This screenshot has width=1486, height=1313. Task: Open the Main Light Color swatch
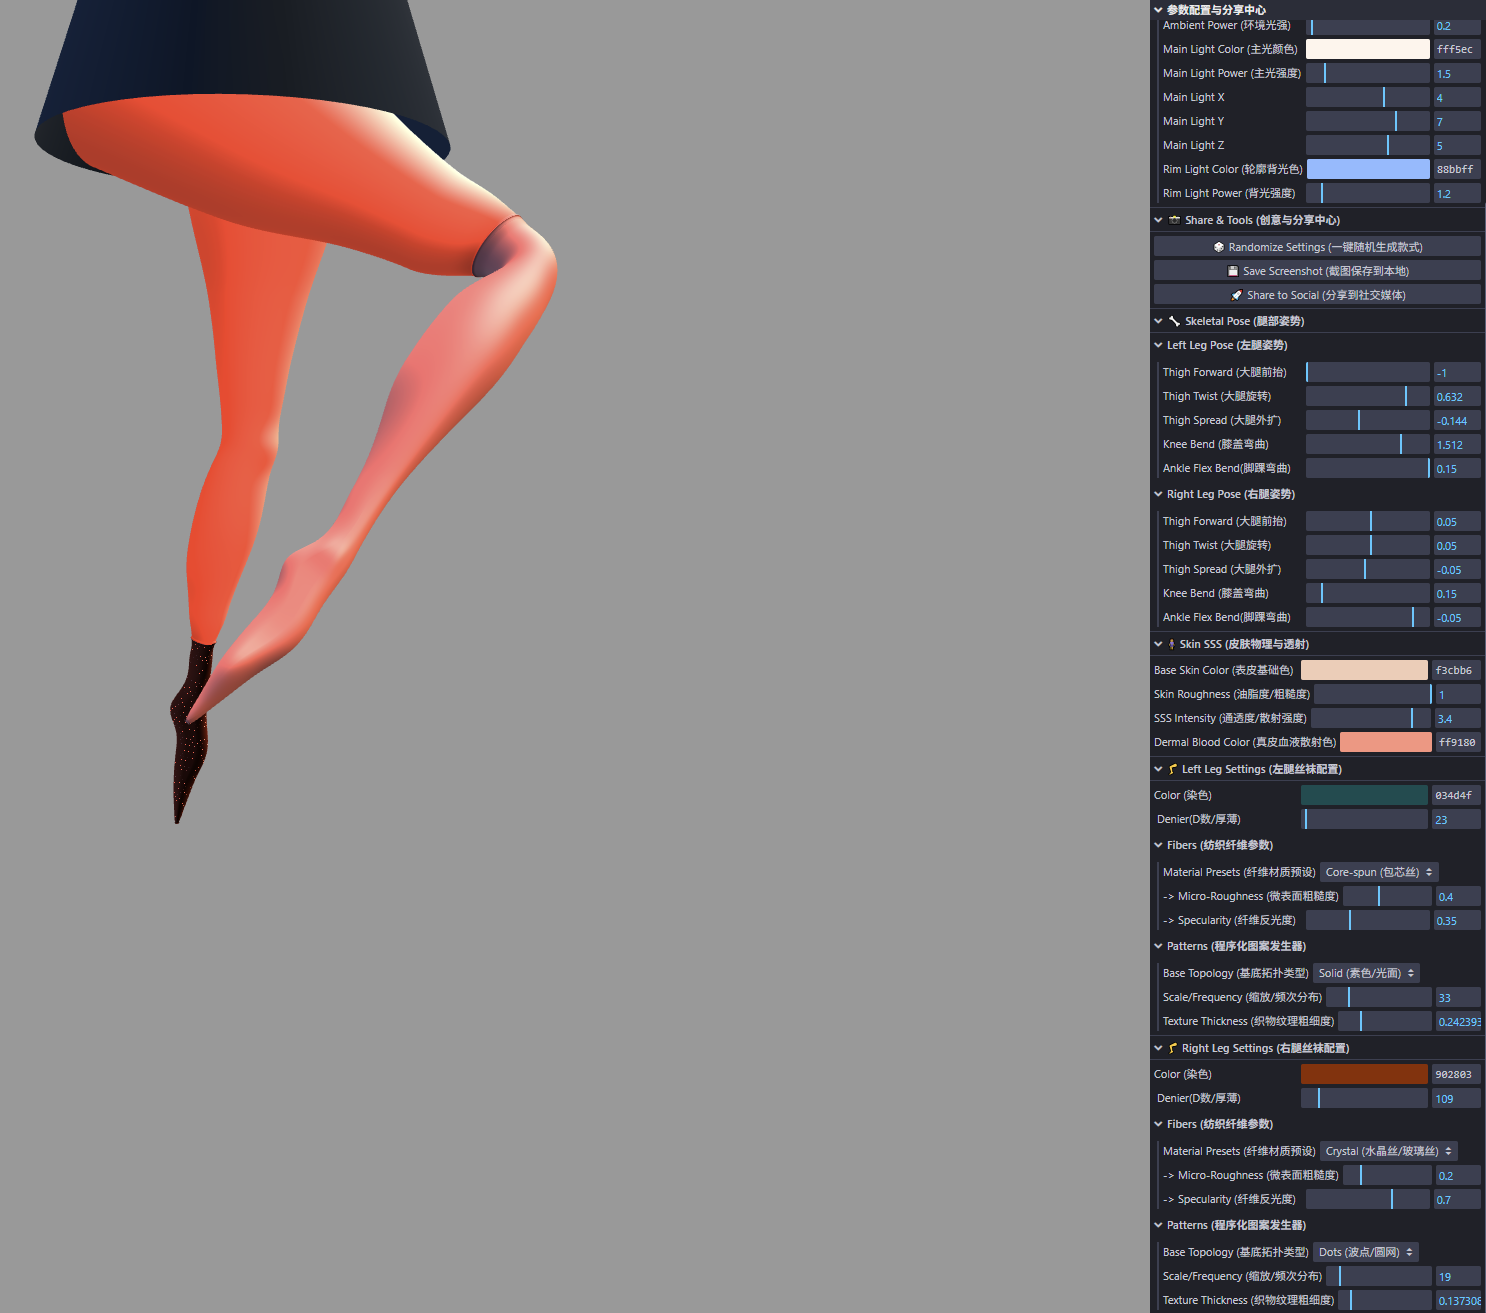pos(1368,49)
